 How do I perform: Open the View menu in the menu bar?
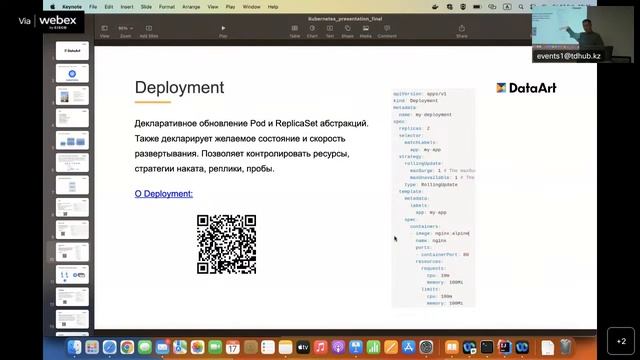[213, 7]
